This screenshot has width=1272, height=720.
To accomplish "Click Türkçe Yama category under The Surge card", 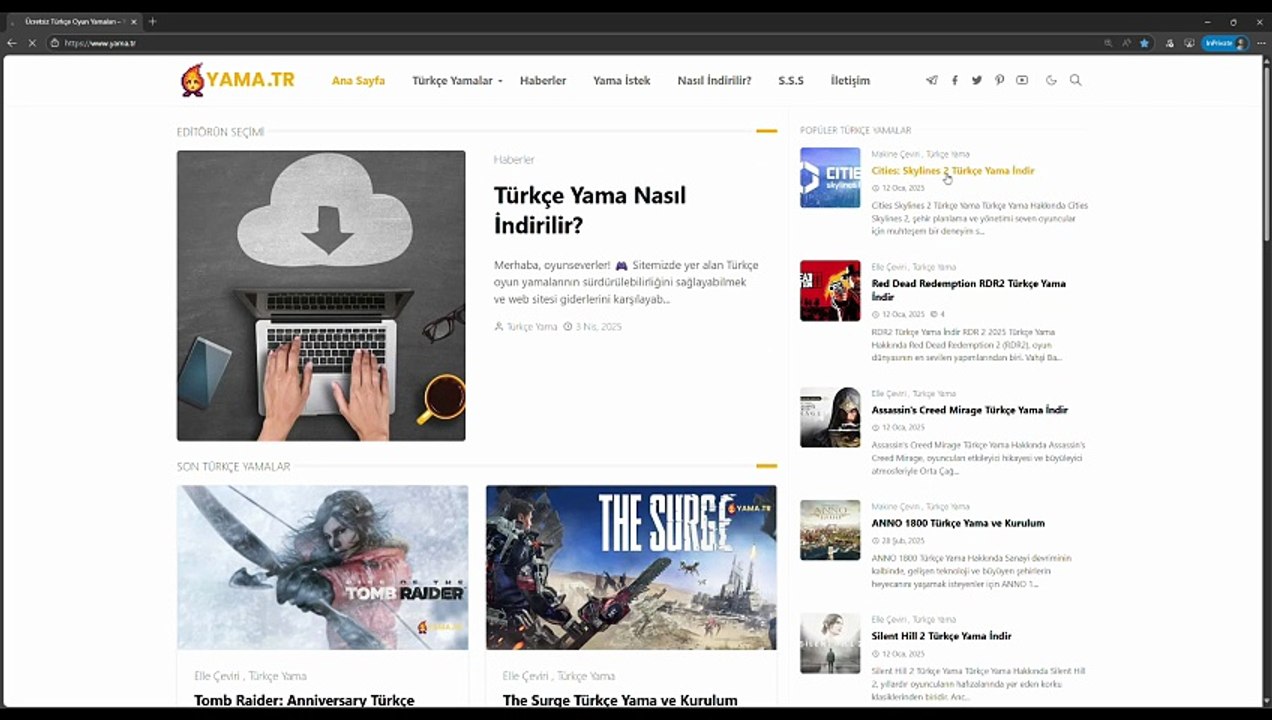I will [586, 676].
